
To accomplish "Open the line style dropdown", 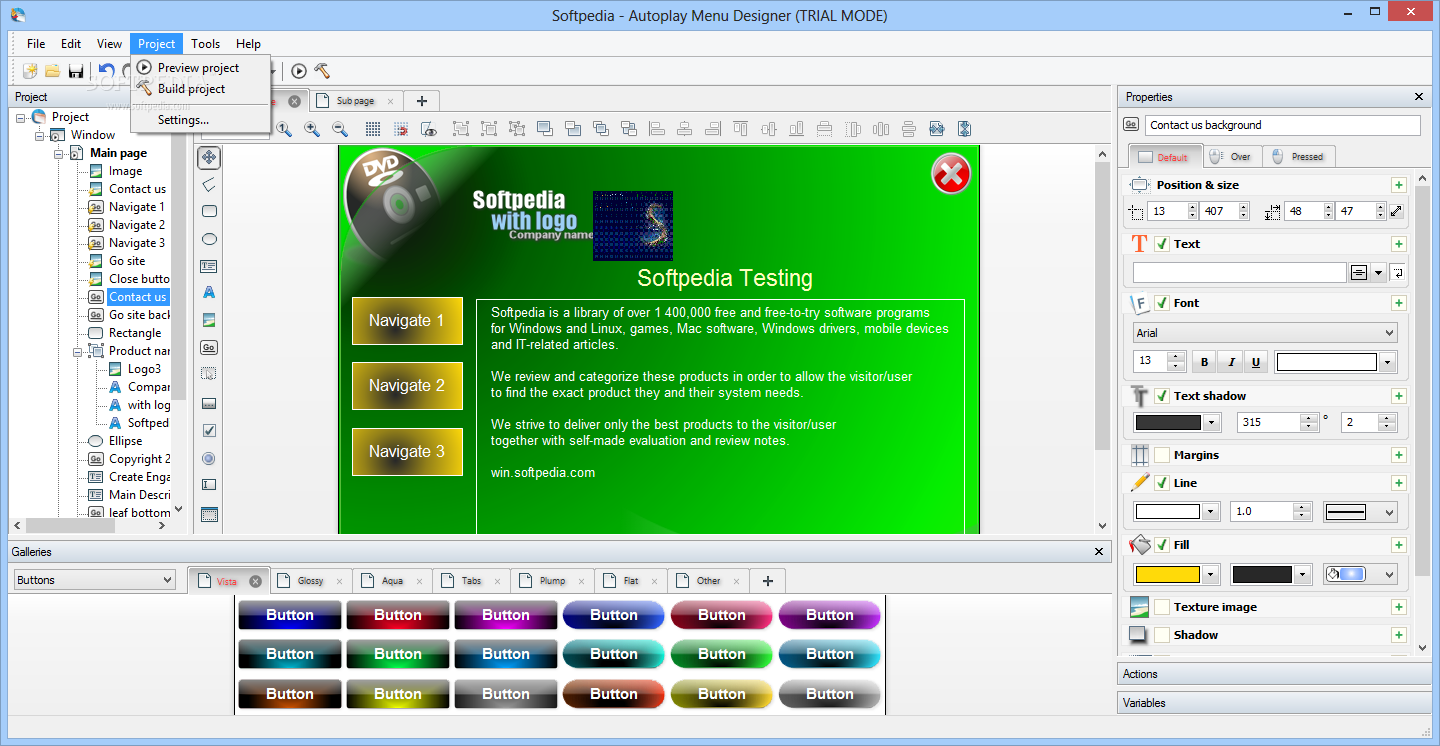I will coord(1360,512).
